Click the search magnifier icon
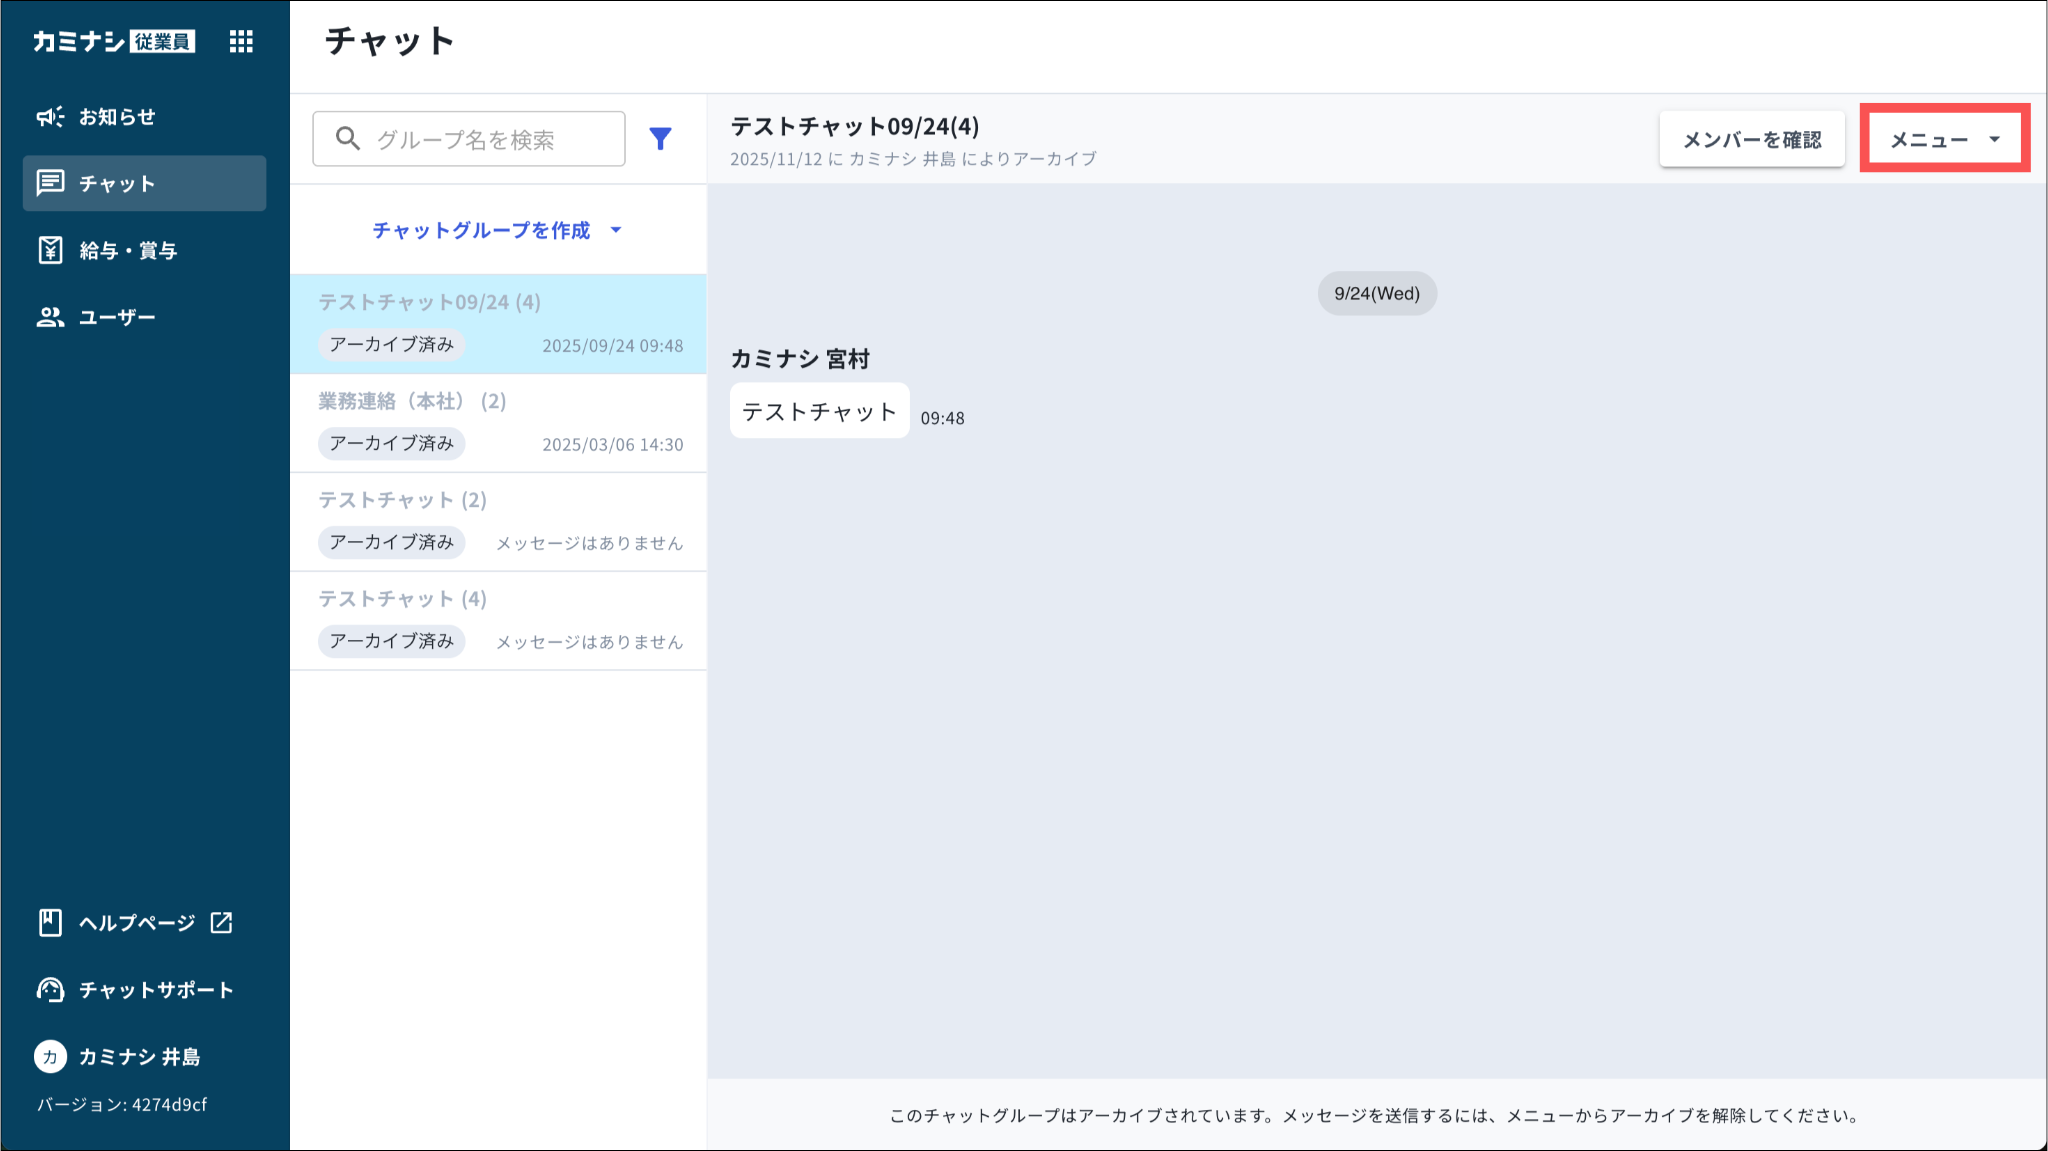 (x=347, y=139)
